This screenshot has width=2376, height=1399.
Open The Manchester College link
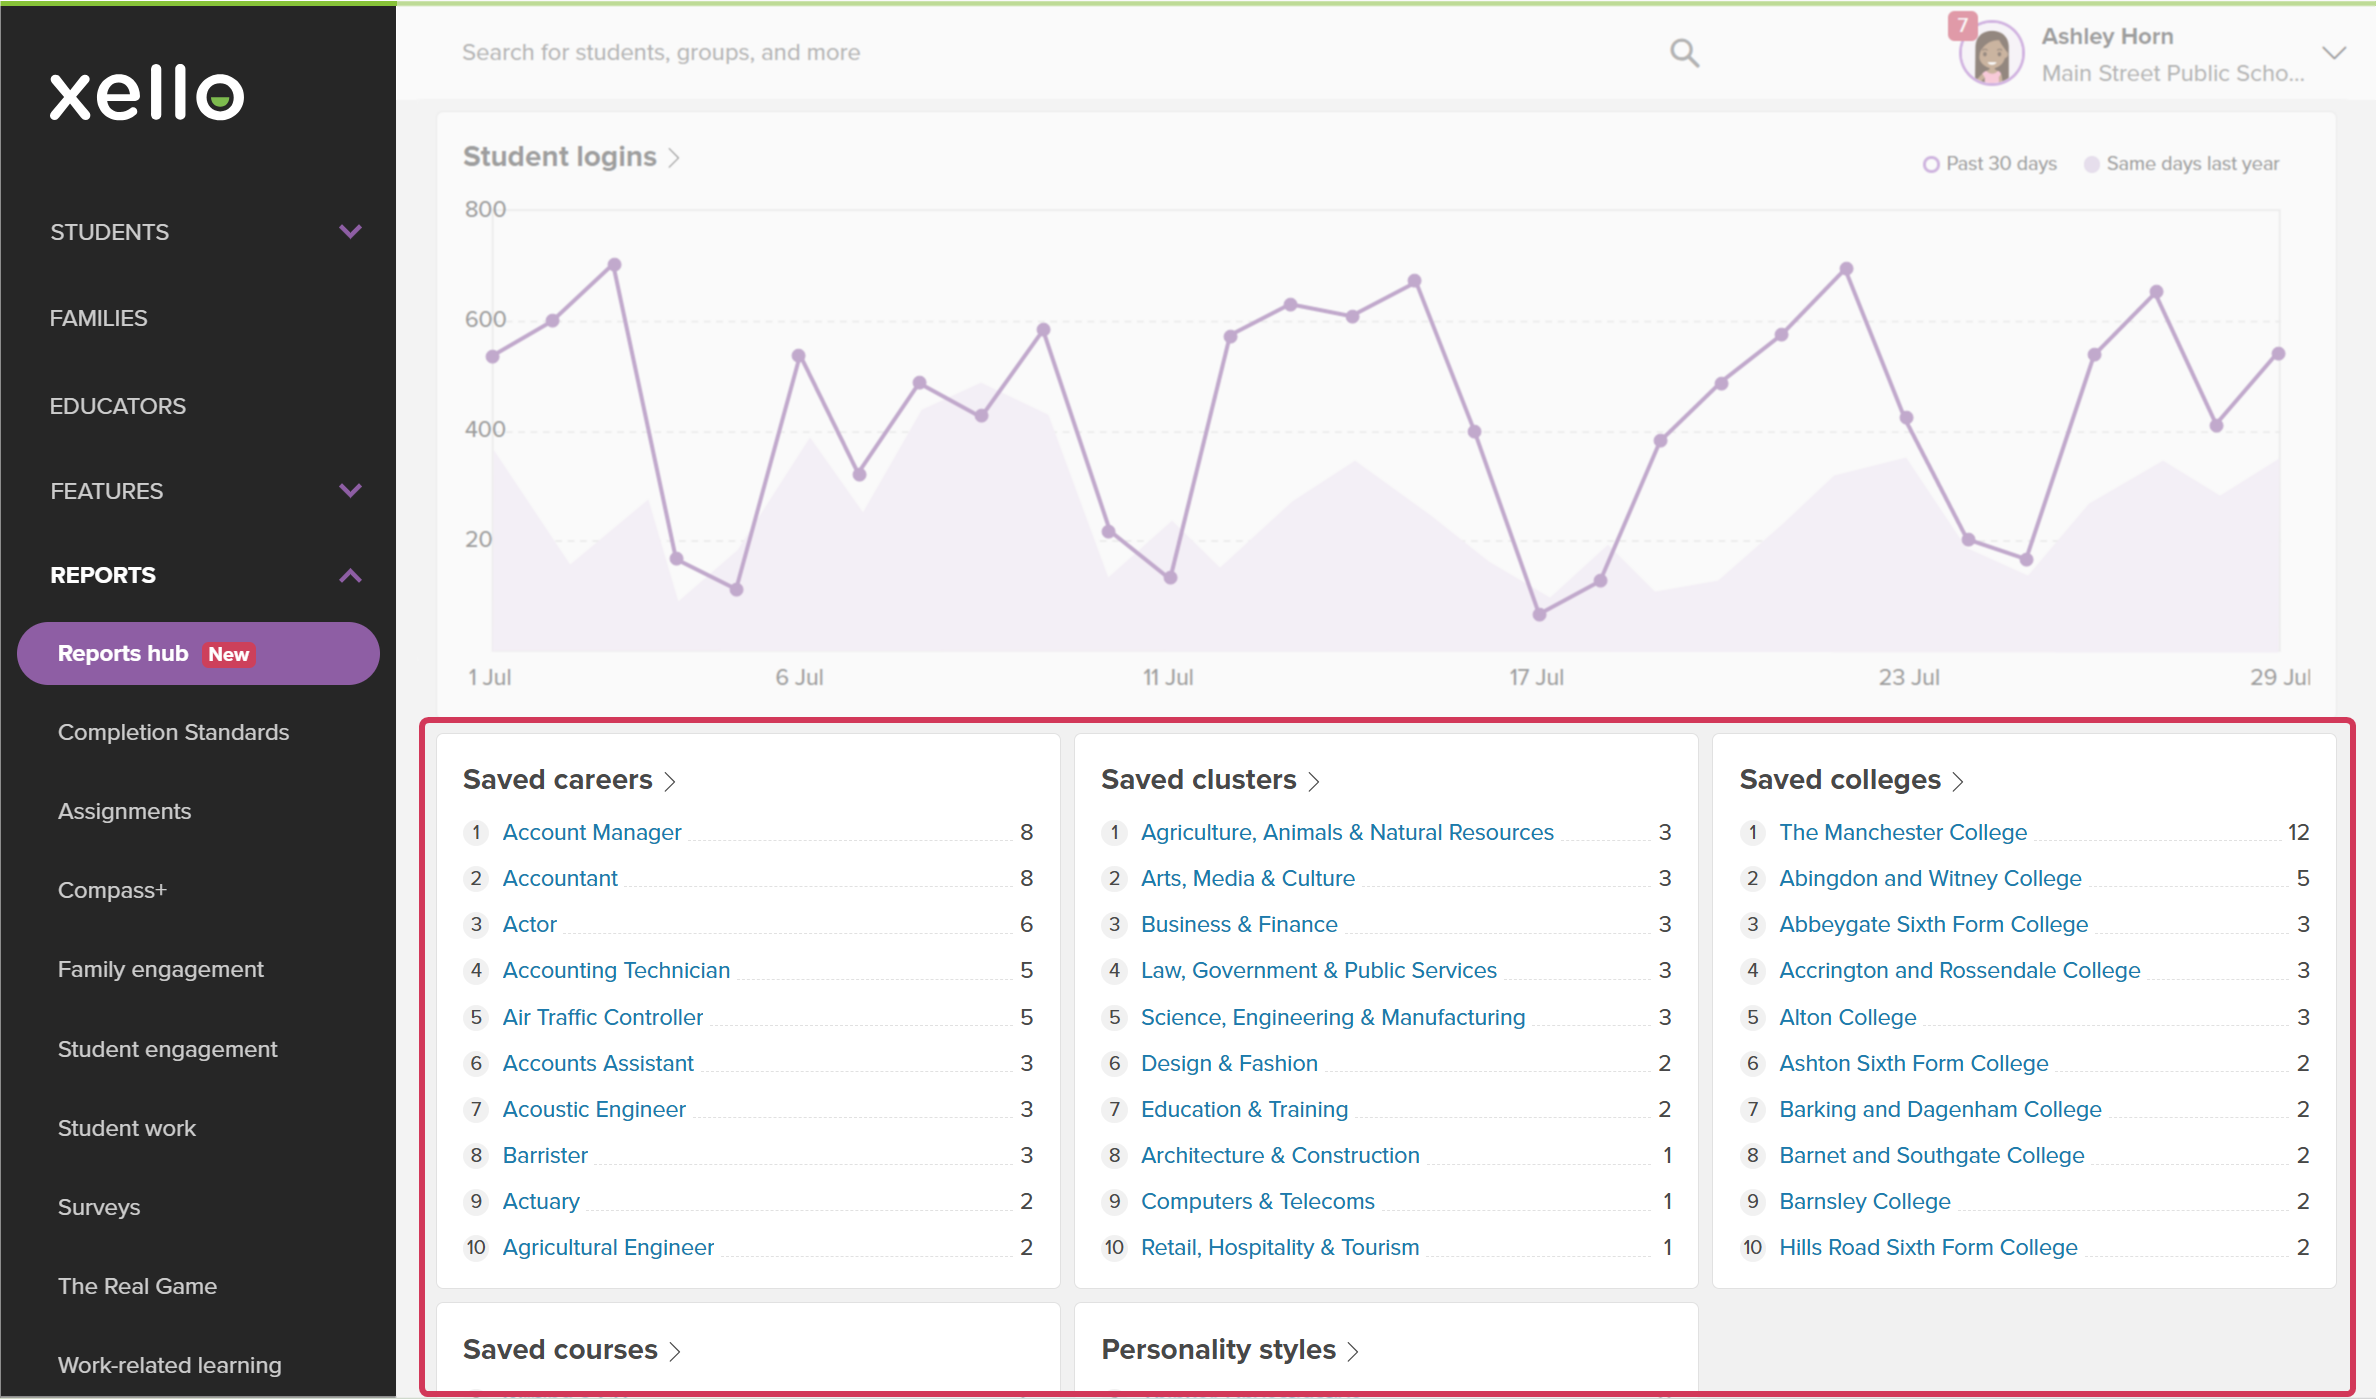pyautogui.click(x=1903, y=832)
